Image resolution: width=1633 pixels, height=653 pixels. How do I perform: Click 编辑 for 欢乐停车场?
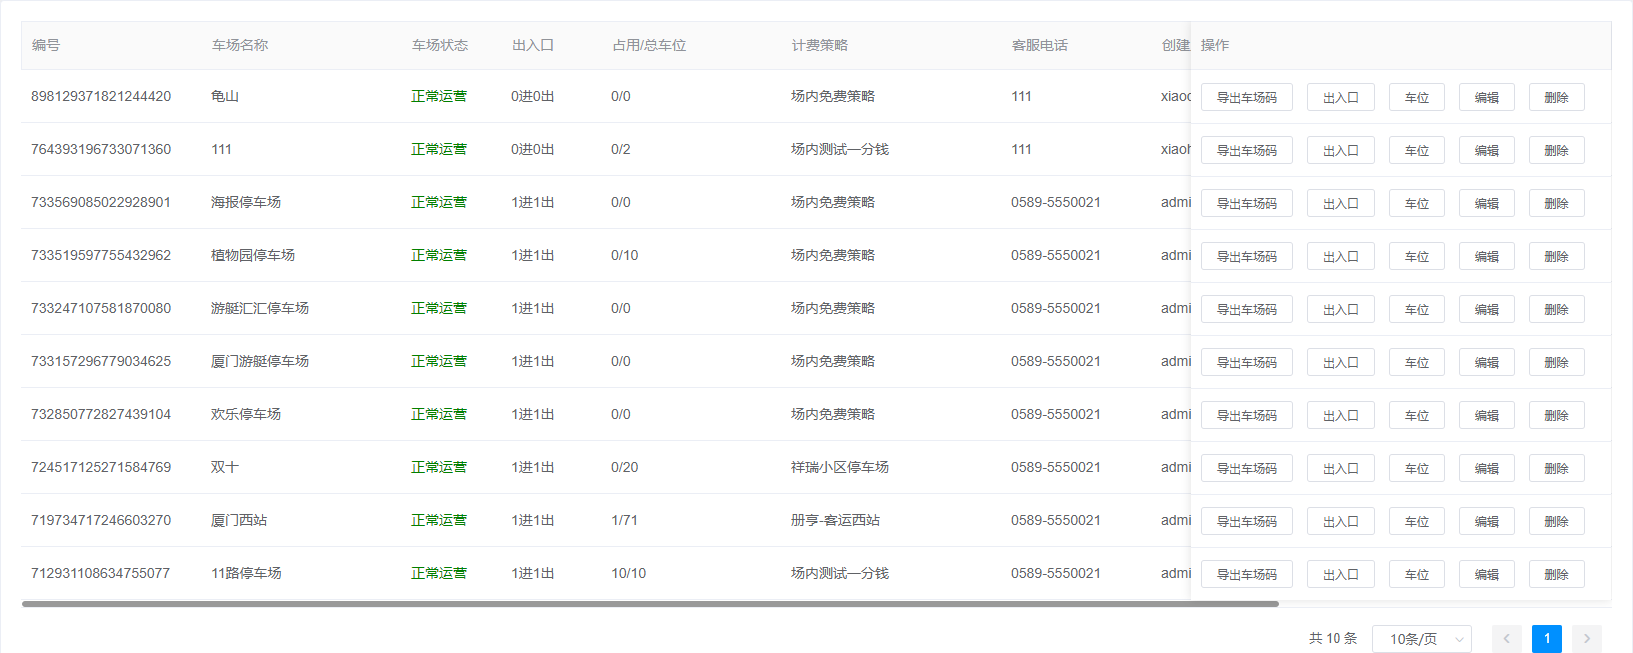point(1486,415)
